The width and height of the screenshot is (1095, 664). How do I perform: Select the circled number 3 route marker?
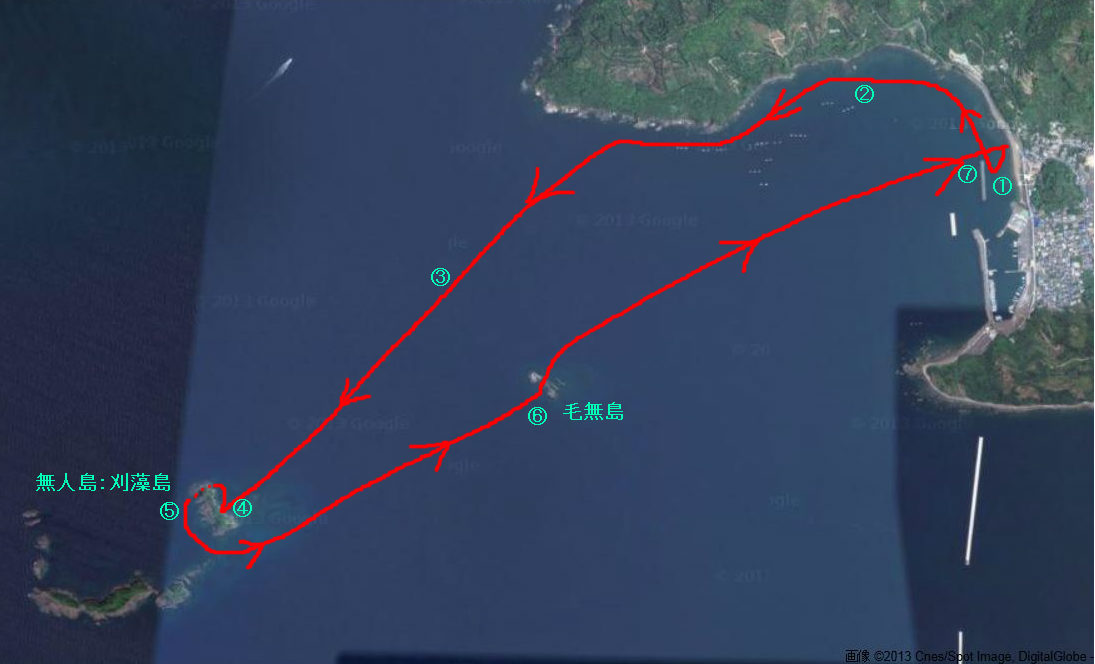[x=440, y=277]
